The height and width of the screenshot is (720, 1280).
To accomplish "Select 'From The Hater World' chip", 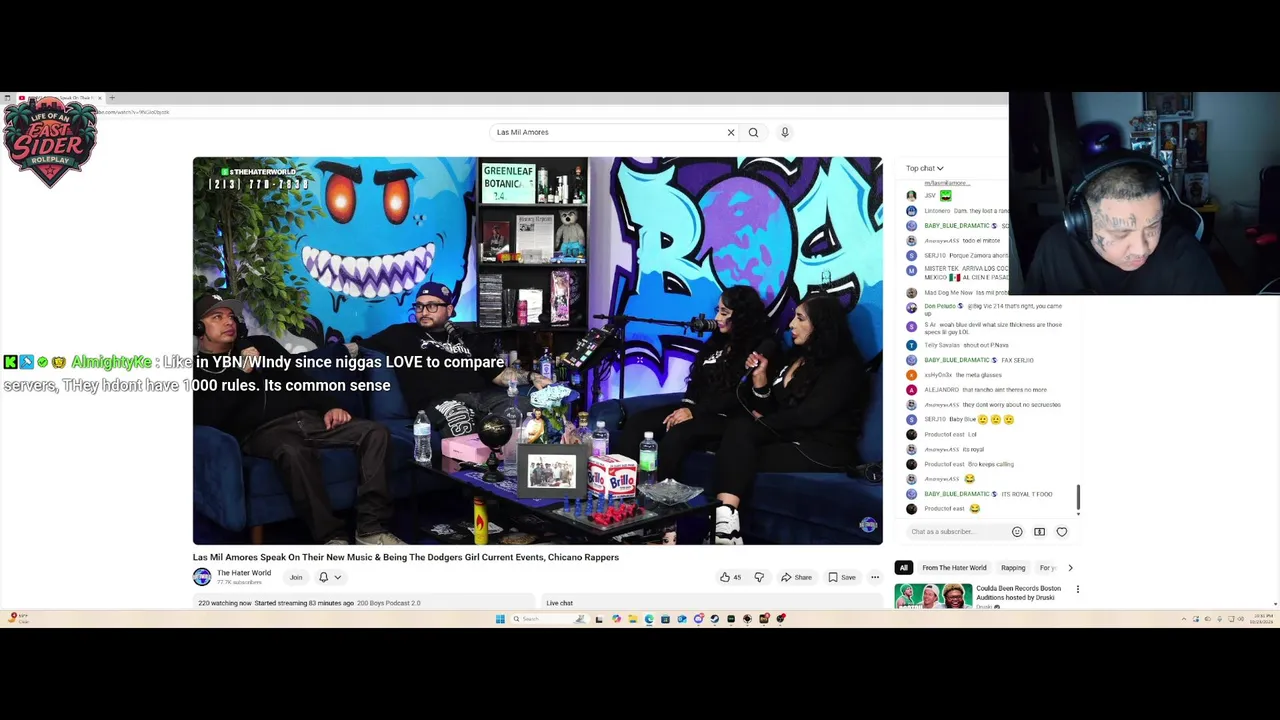I will click(954, 568).
